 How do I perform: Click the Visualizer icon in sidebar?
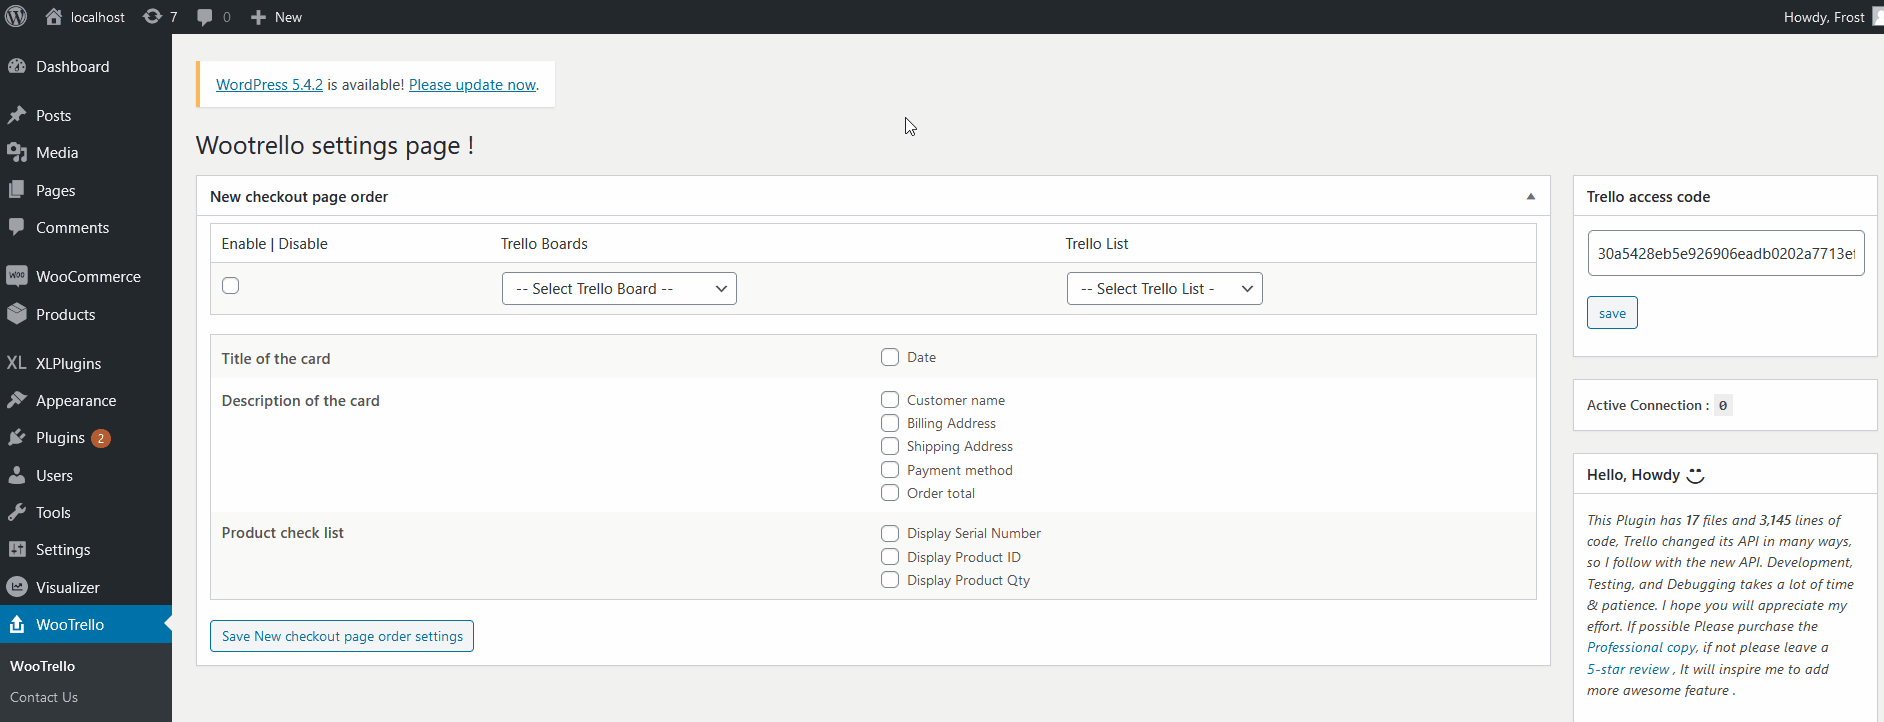17,587
